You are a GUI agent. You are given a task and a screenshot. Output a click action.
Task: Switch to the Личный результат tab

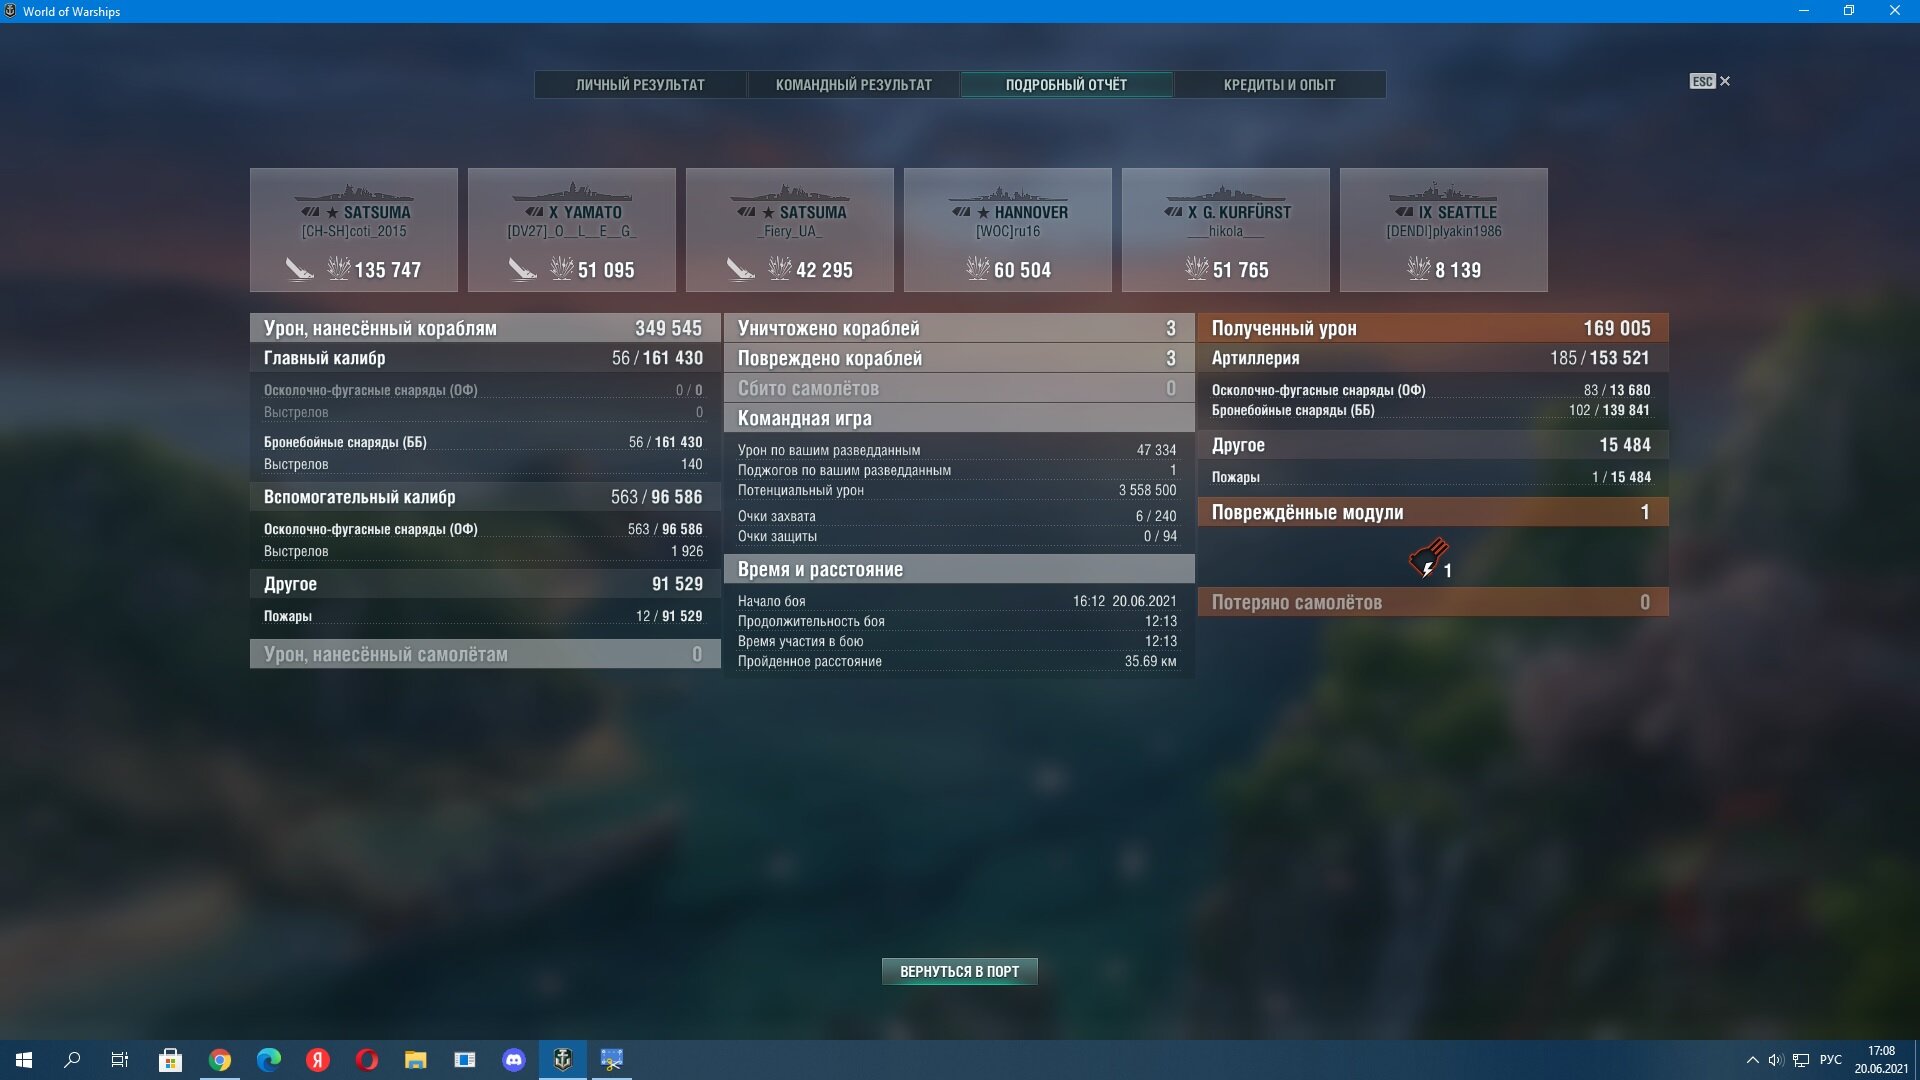640,85
